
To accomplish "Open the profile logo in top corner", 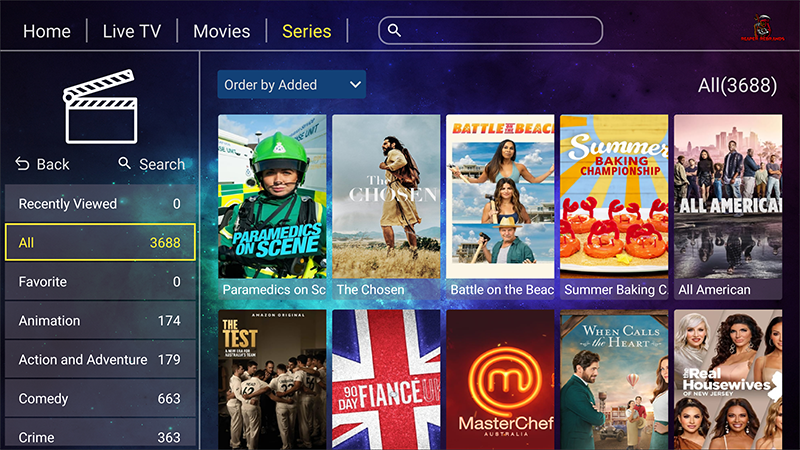I will (x=763, y=28).
